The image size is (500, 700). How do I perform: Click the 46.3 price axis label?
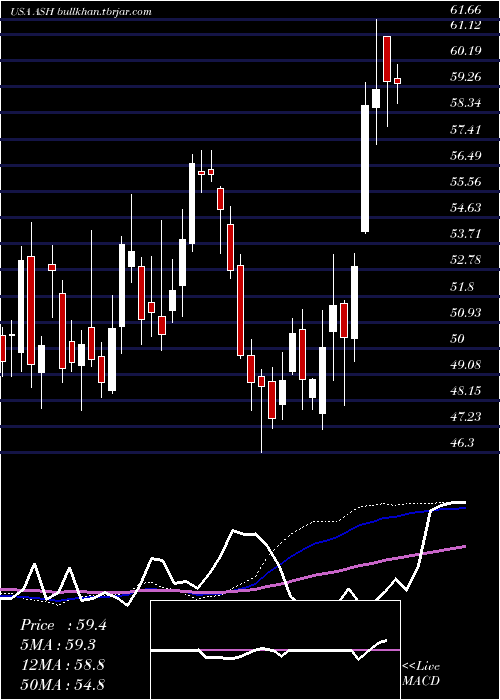pos(462,442)
